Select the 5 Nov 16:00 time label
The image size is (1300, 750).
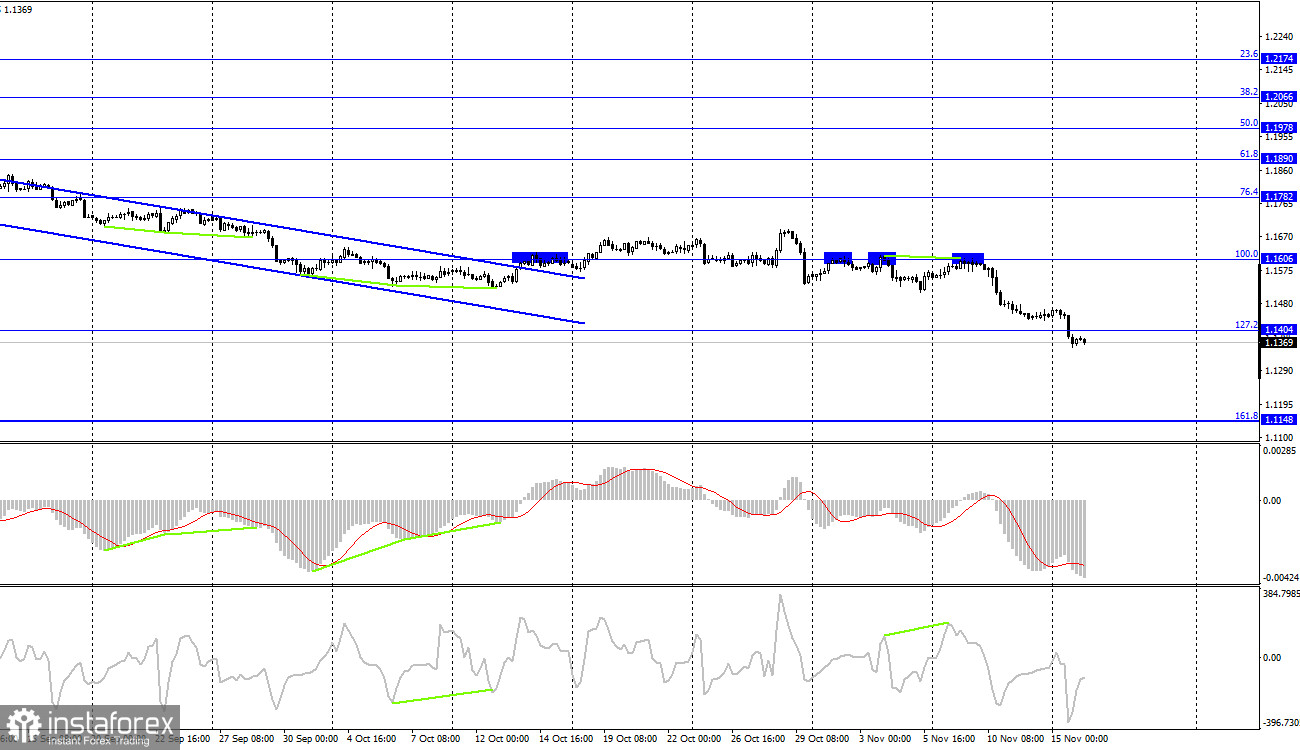point(951,739)
